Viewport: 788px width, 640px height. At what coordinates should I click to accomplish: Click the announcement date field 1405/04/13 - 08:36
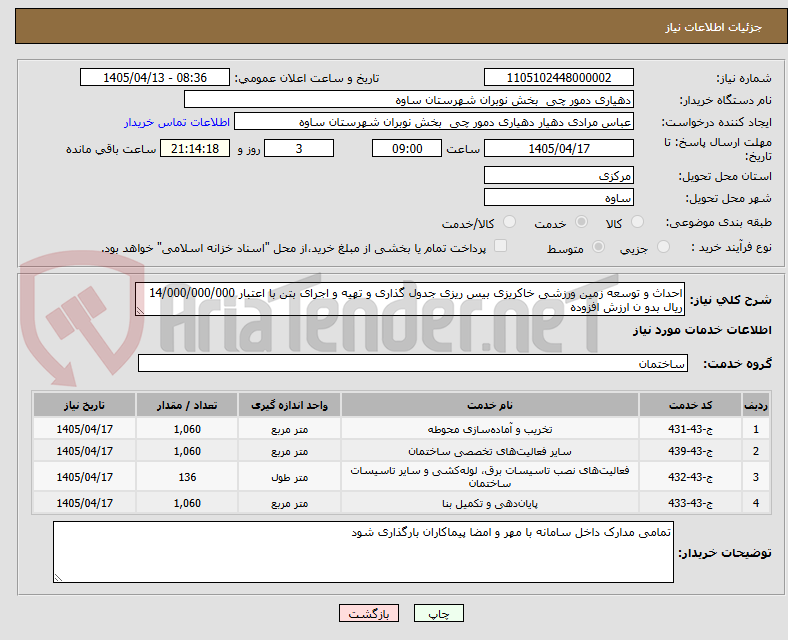155,77
